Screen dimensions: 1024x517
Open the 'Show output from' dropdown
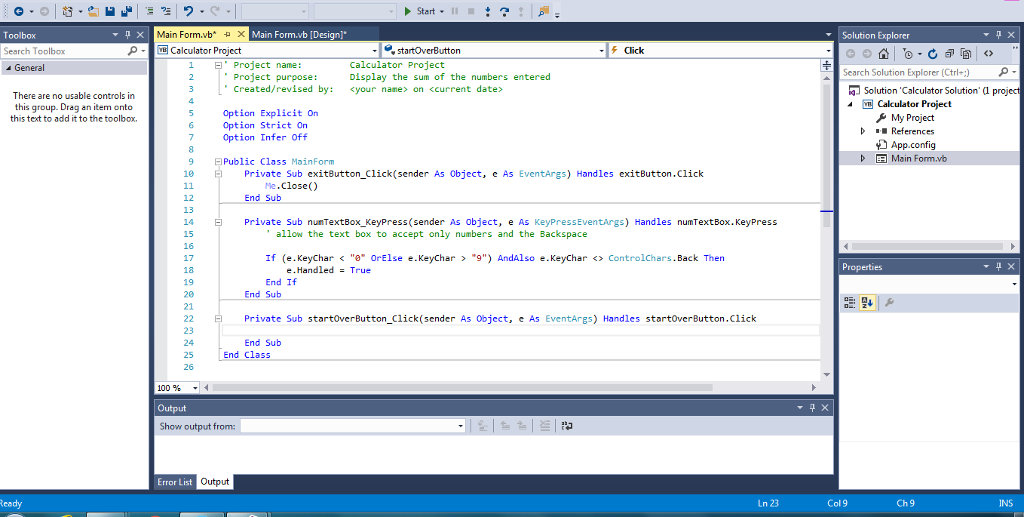tap(460, 426)
